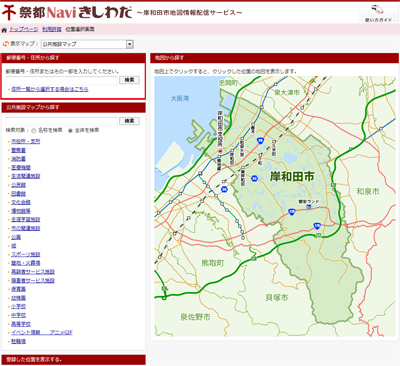Click blue route shield near 岸和田市 label
400x366 pixels.
(254, 179)
